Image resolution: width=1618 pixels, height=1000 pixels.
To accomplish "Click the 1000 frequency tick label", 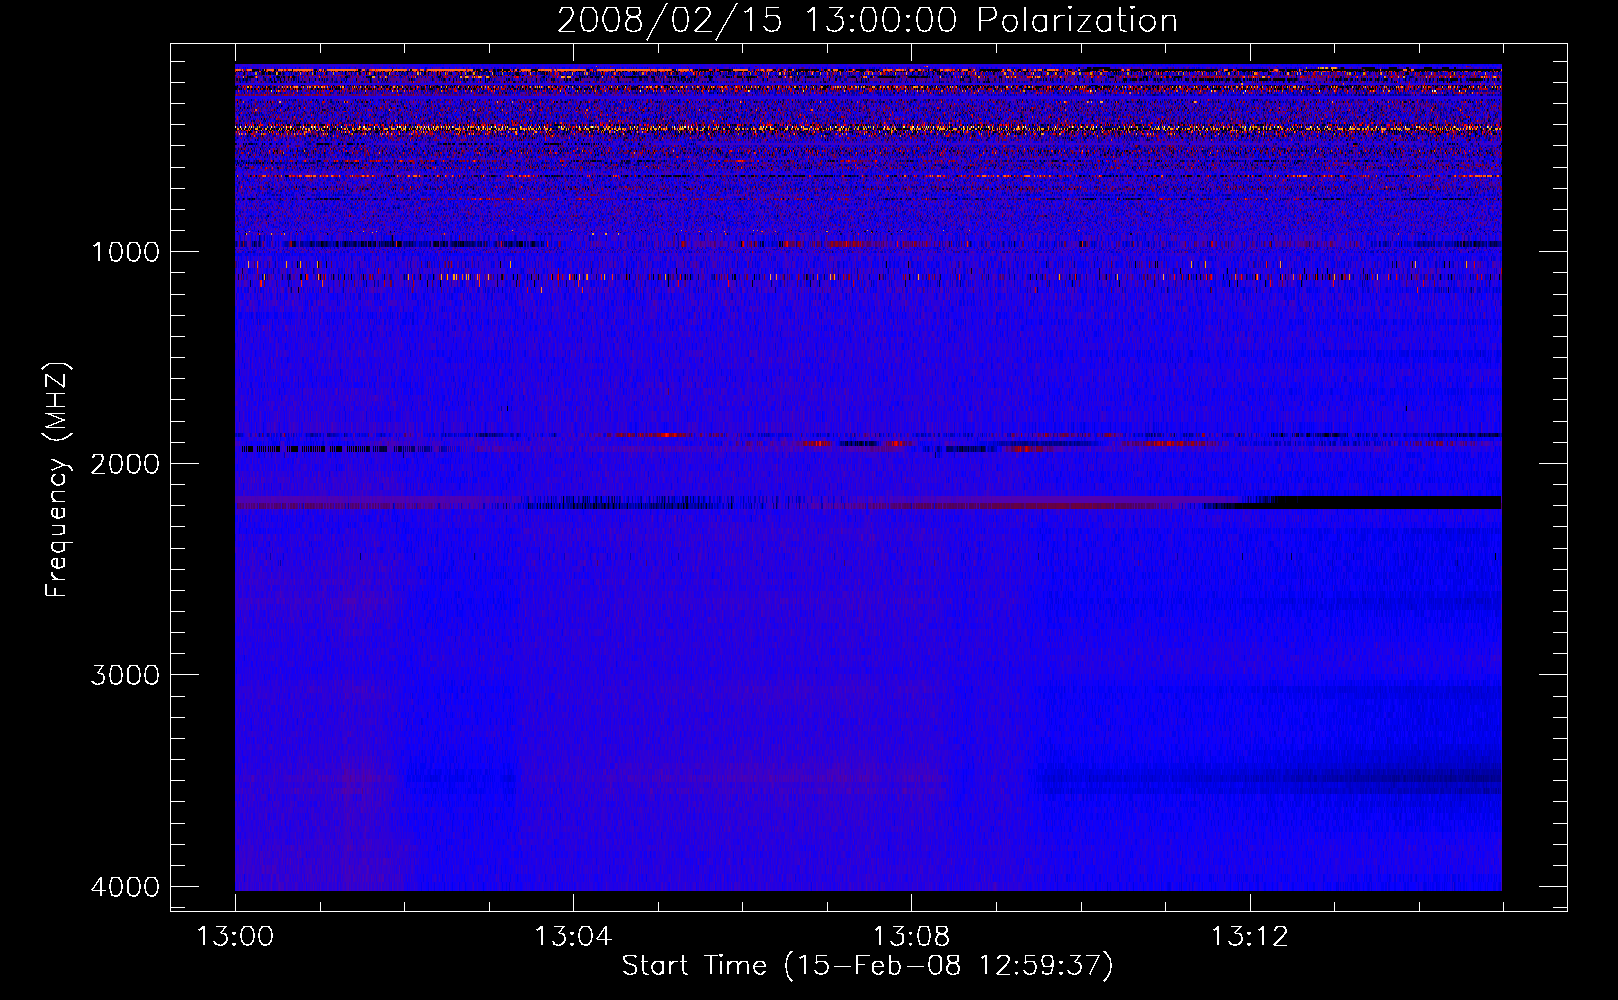I will coord(125,252).
